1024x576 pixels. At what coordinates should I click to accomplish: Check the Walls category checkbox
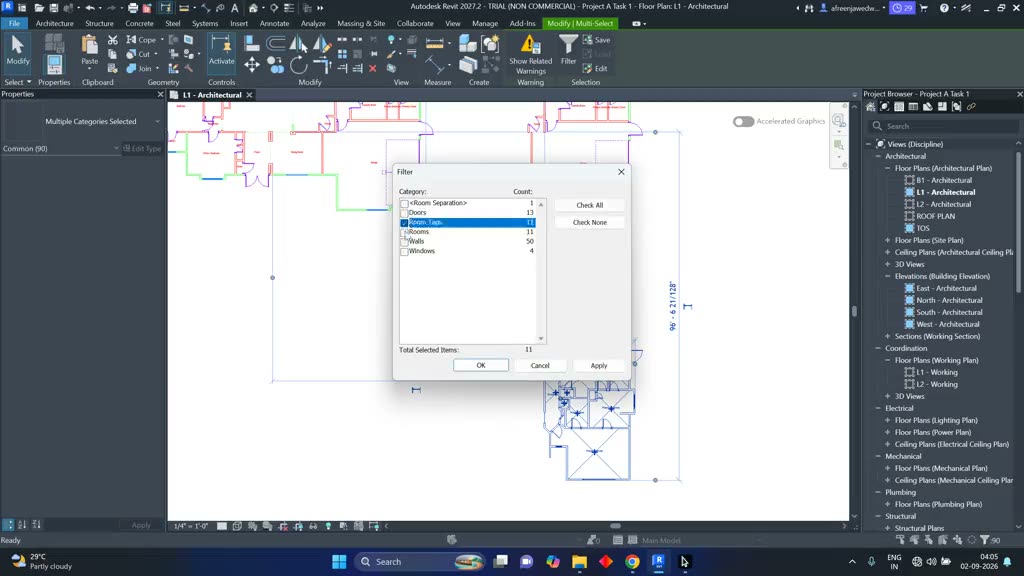404,242
